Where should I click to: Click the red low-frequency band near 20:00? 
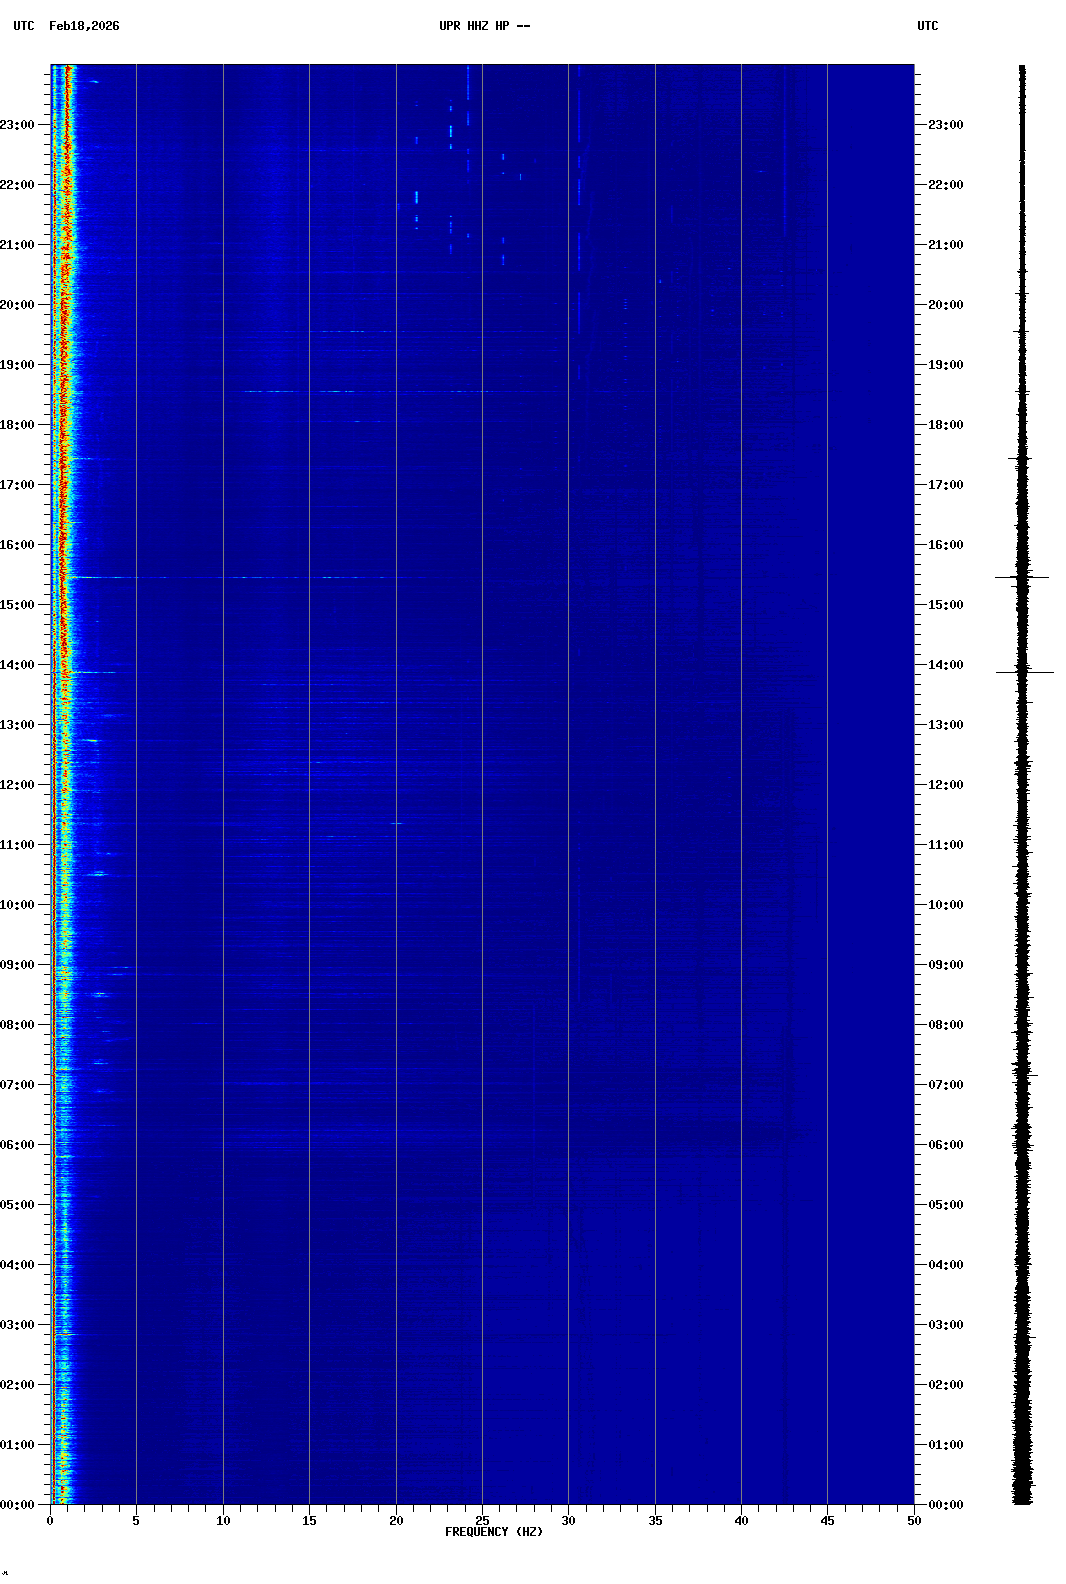[64, 305]
